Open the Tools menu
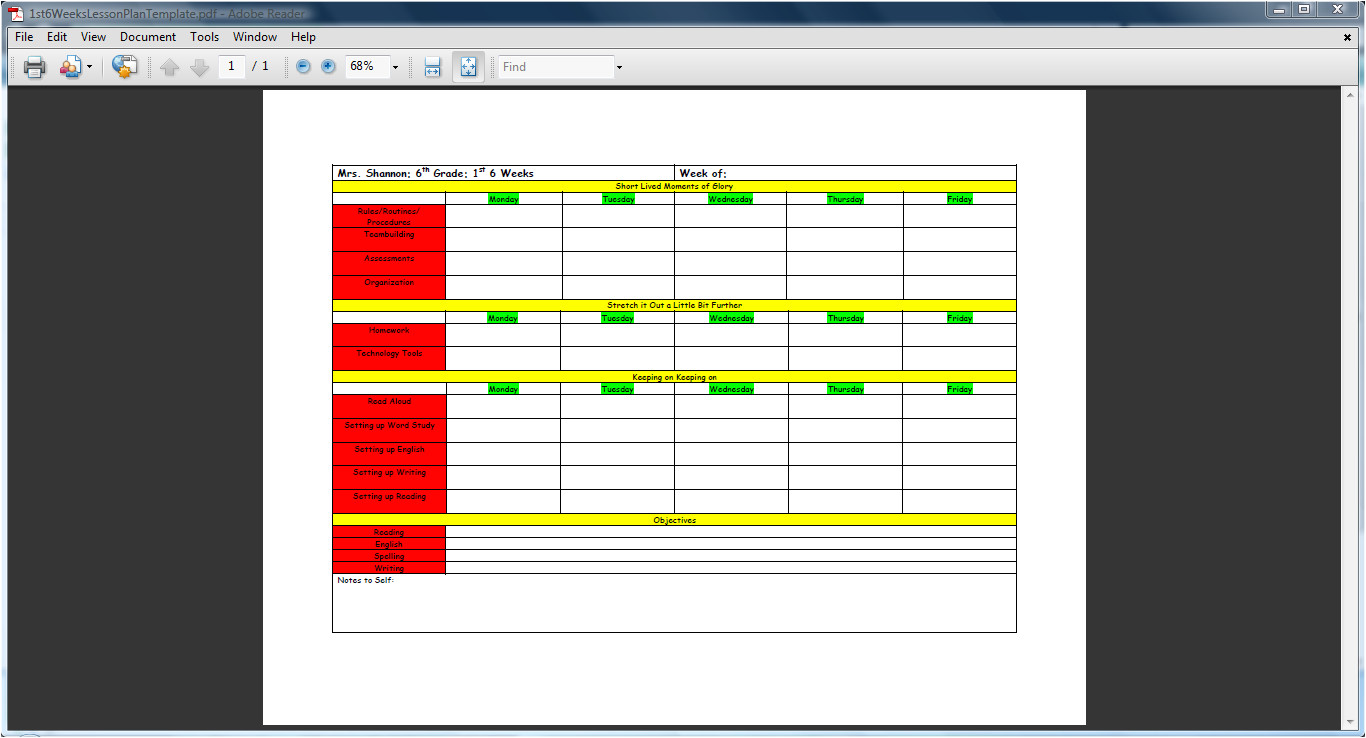Viewport: 1366px width, 738px height. [x=204, y=37]
